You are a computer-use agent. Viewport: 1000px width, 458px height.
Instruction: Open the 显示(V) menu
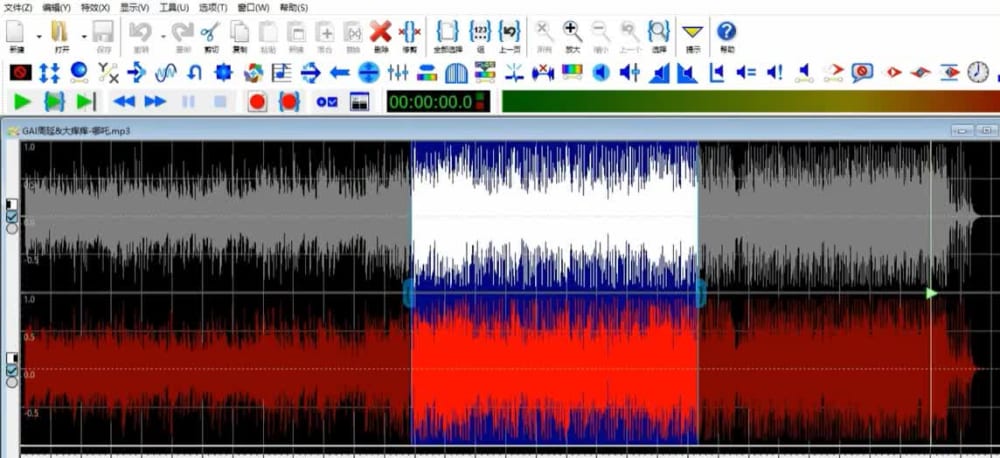(x=135, y=8)
